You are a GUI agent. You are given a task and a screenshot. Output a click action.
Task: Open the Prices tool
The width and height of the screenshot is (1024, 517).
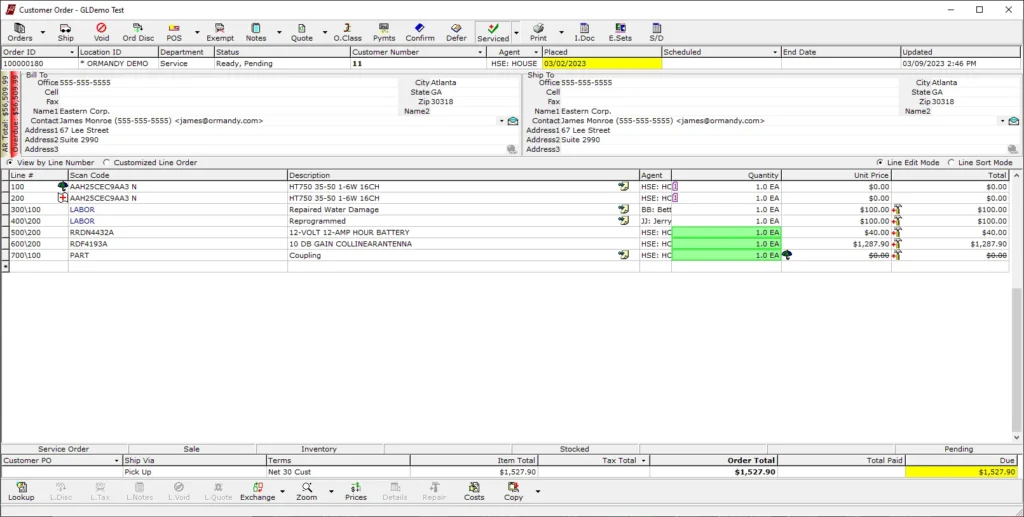[x=355, y=491]
